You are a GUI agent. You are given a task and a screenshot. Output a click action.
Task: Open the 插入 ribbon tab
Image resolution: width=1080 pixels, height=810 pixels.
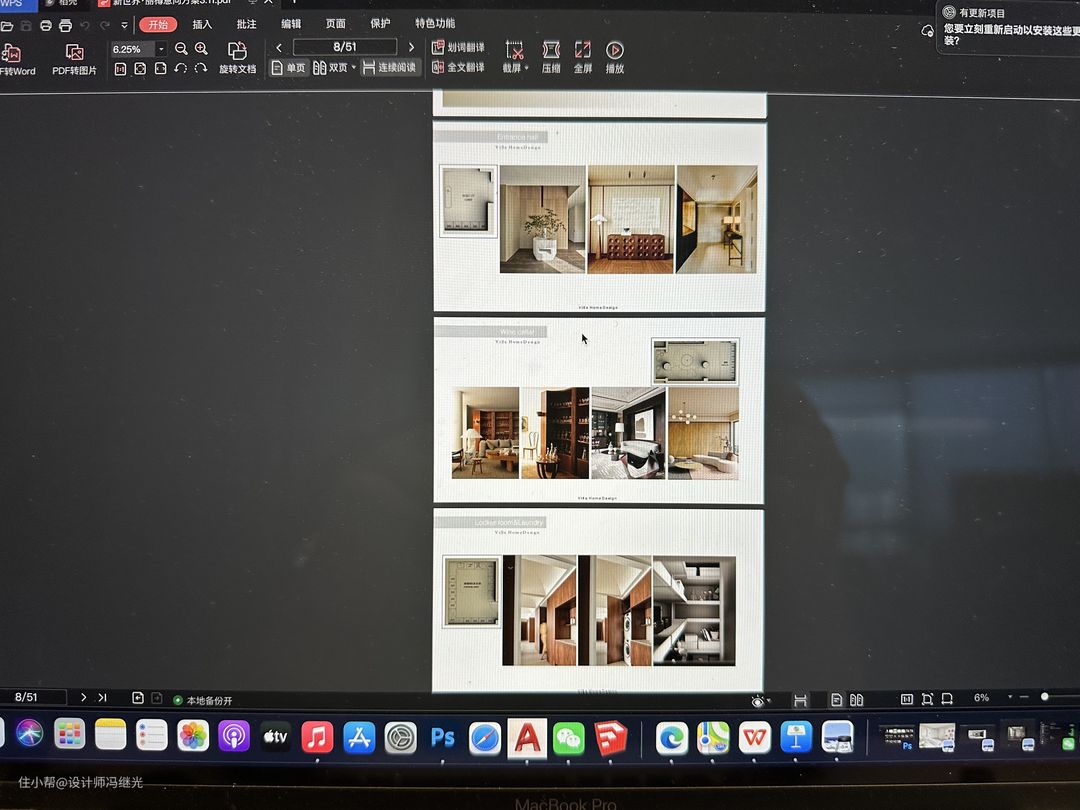click(202, 24)
